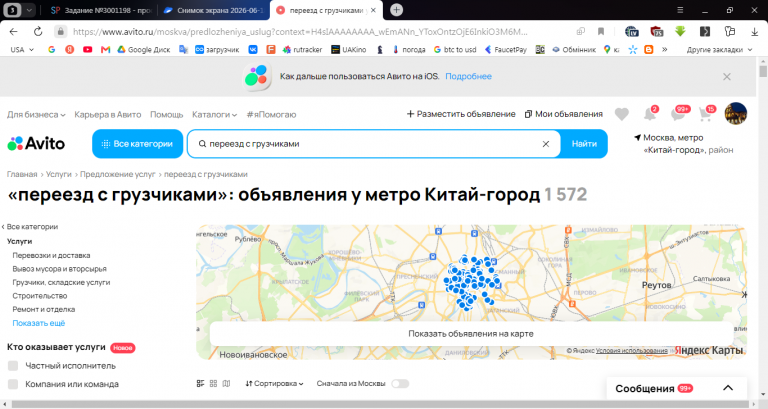The height and width of the screenshot is (409, 768).
Task: Click Подробнее link in banner
Action: (468, 76)
